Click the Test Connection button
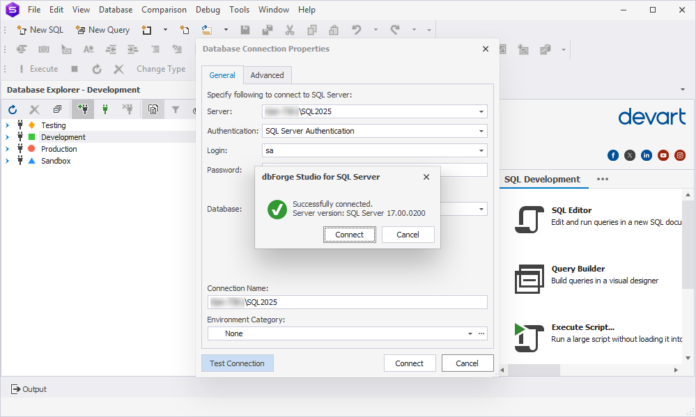 (x=237, y=363)
